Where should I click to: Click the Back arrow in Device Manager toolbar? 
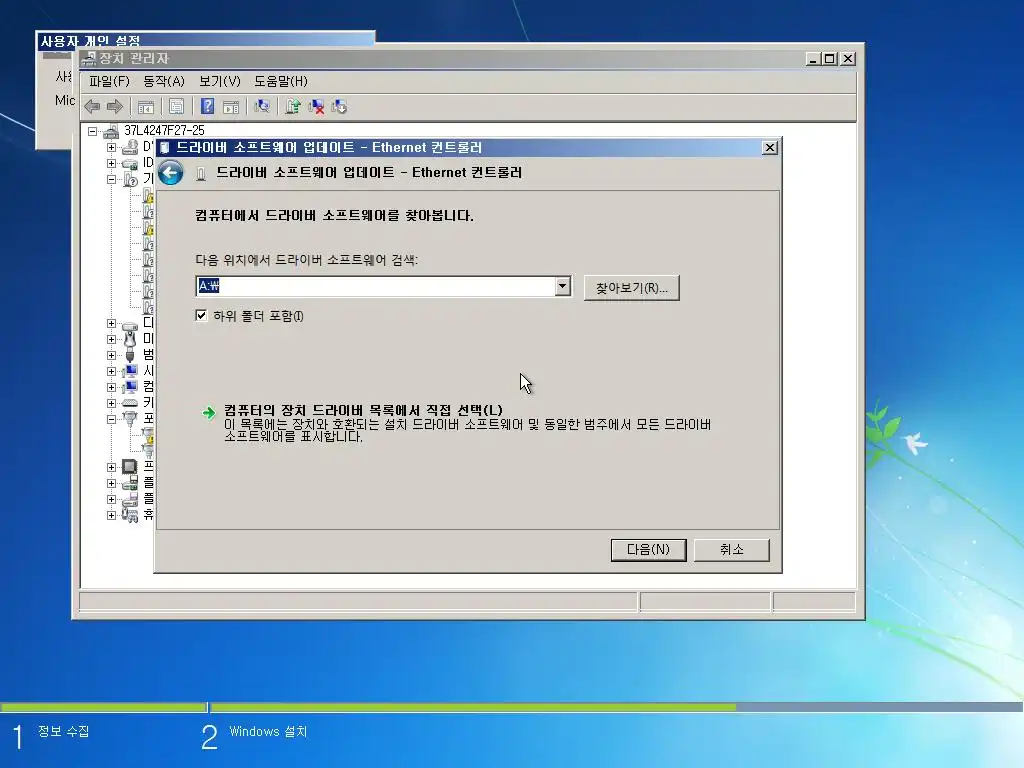(92, 106)
